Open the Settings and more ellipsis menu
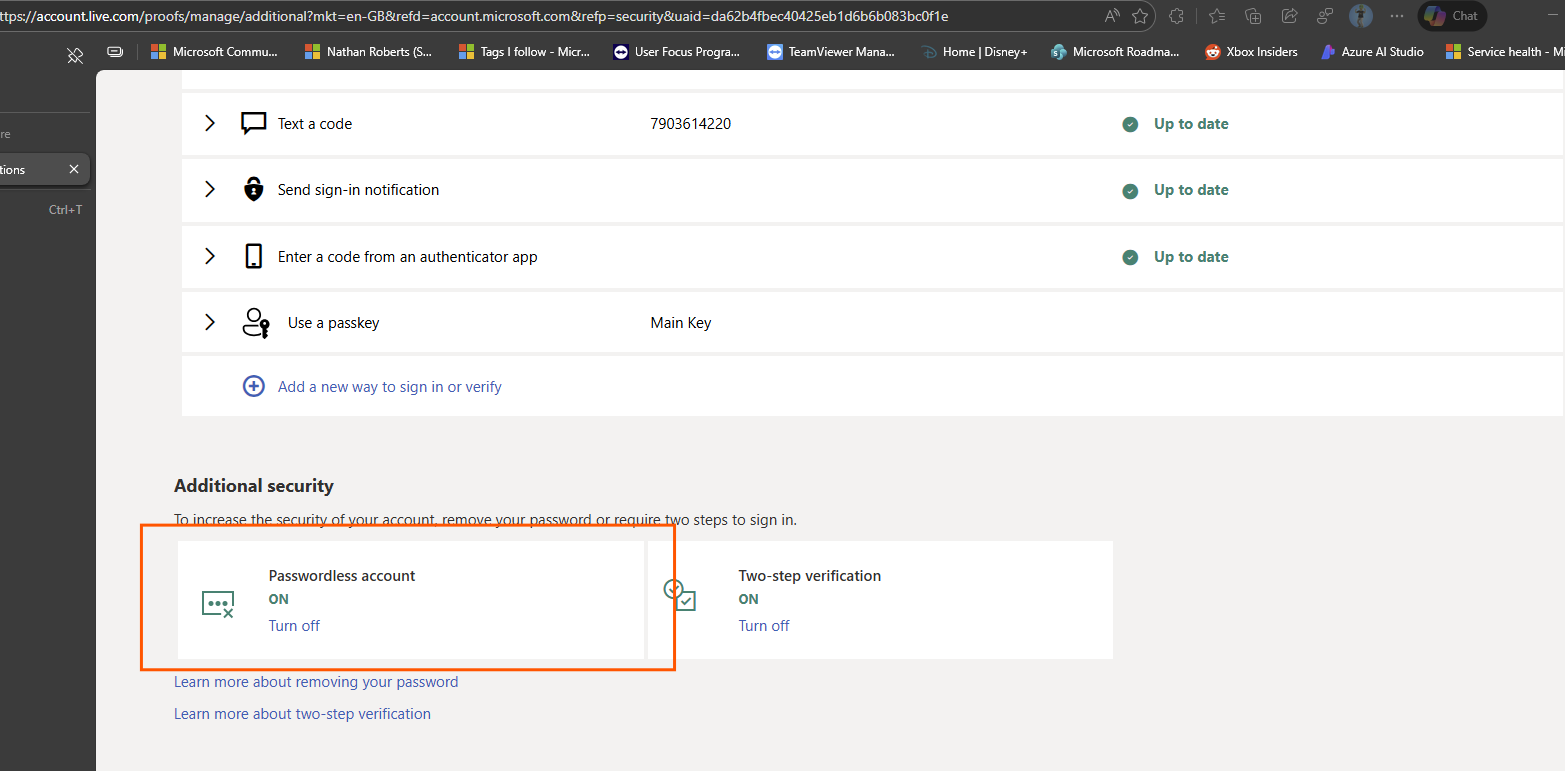The width and height of the screenshot is (1565, 771). pos(1397,16)
